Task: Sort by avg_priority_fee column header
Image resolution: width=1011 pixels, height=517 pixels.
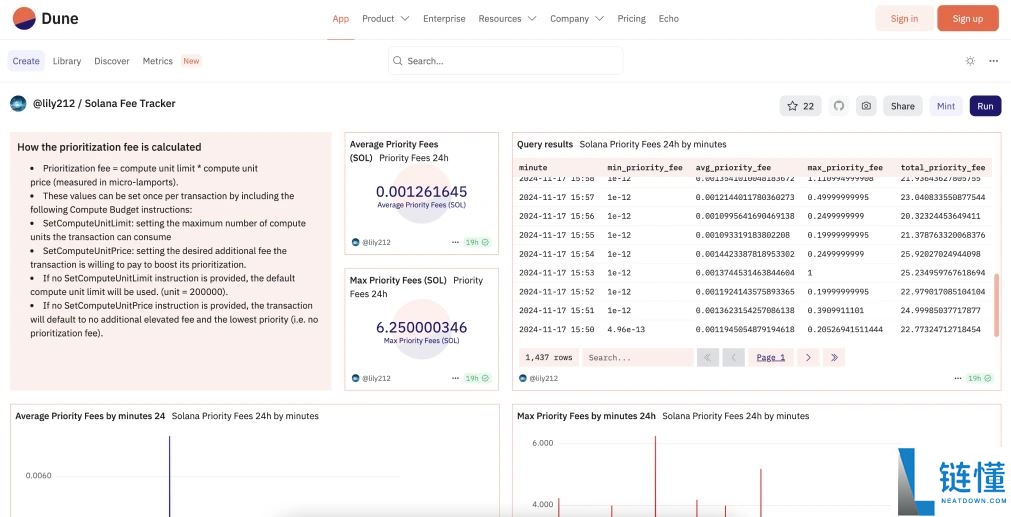Action: [733, 168]
